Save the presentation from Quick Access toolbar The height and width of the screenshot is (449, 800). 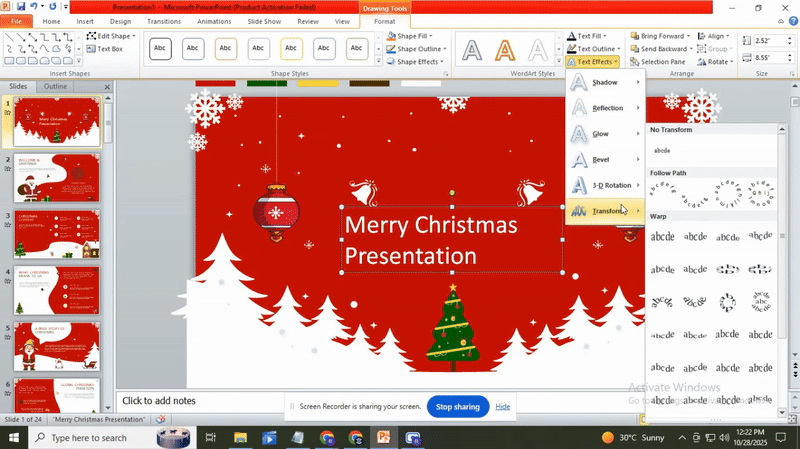tap(21, 7)
